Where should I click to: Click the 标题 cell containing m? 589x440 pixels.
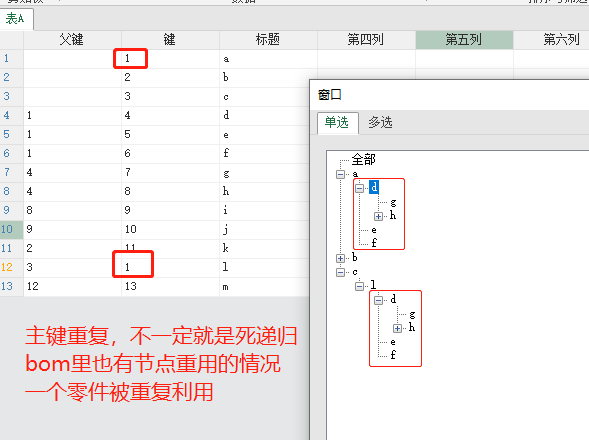pos(268,286)
